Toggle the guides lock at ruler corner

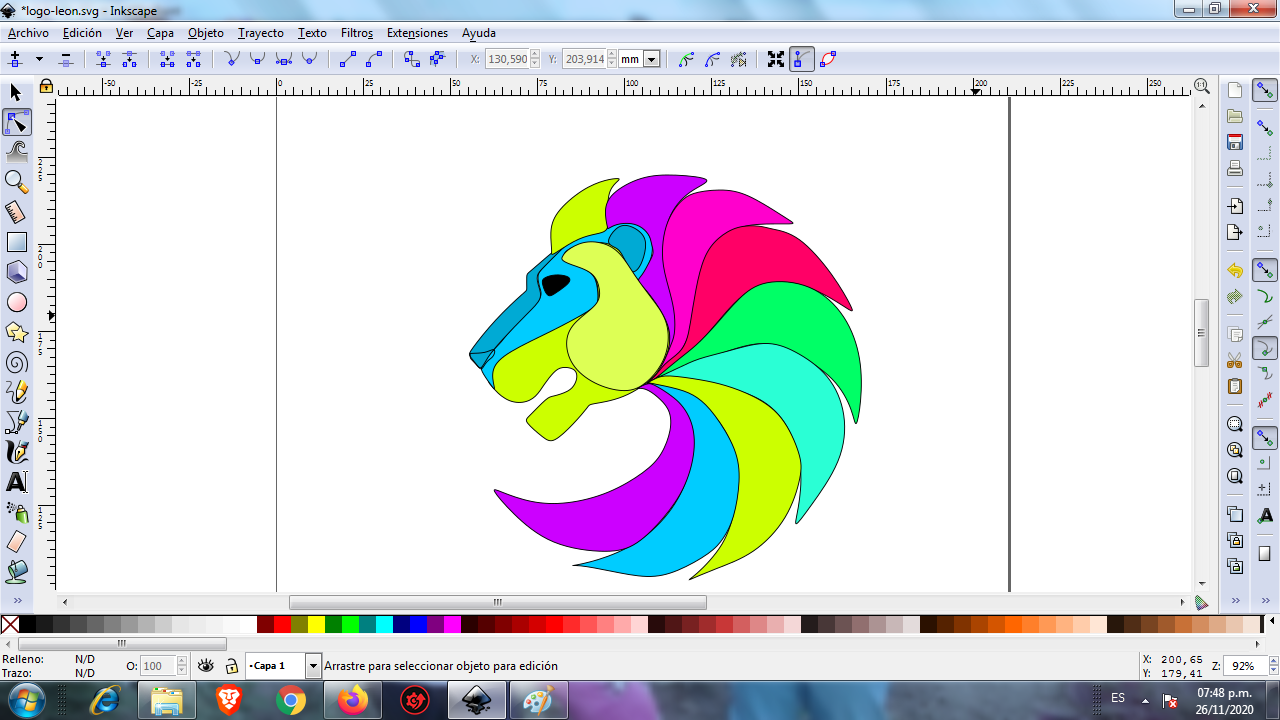coord(46,86)
